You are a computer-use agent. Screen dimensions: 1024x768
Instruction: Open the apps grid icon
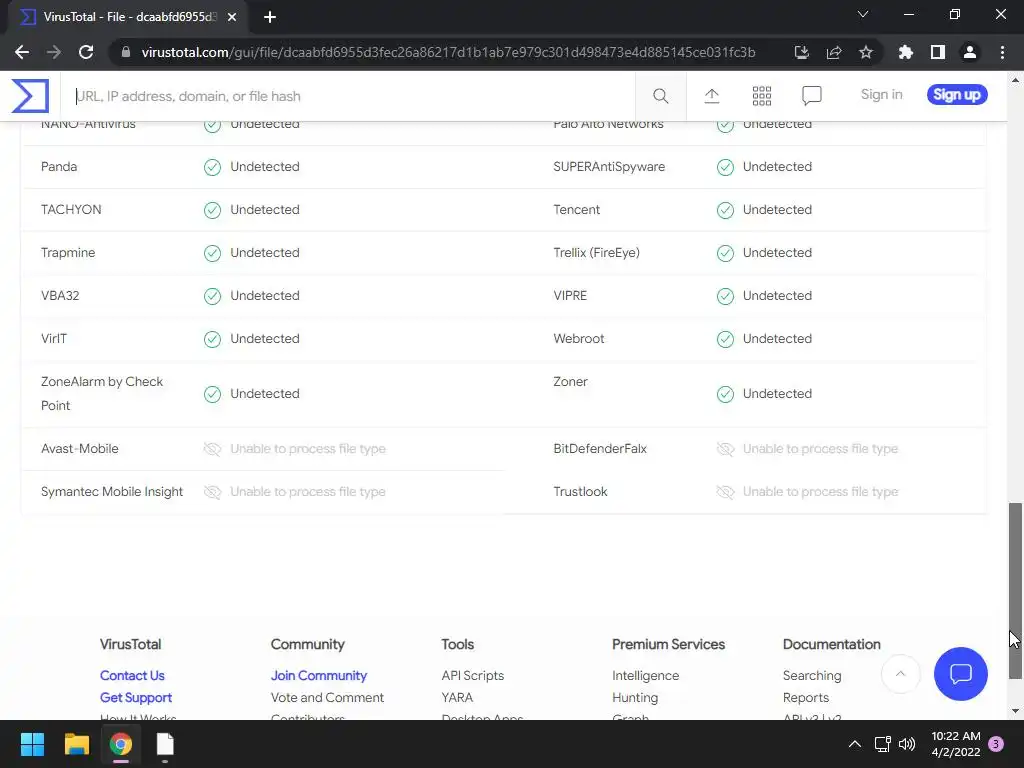(x=761, y=96)
